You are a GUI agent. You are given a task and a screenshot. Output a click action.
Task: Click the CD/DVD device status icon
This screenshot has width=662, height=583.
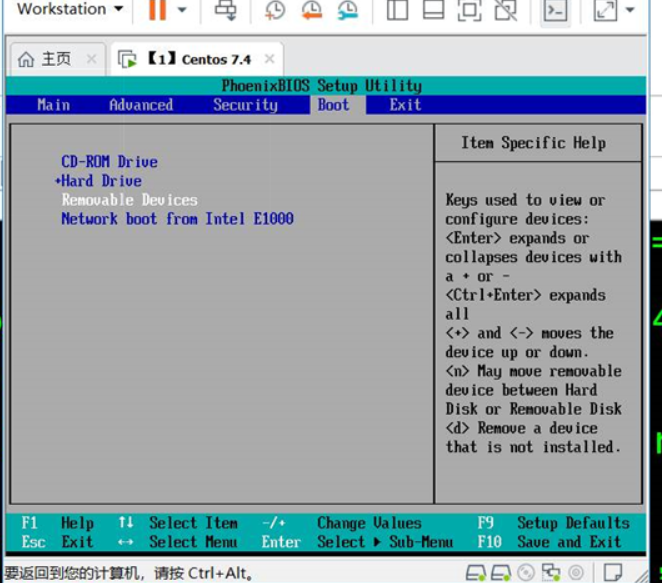tap(526, 573)
